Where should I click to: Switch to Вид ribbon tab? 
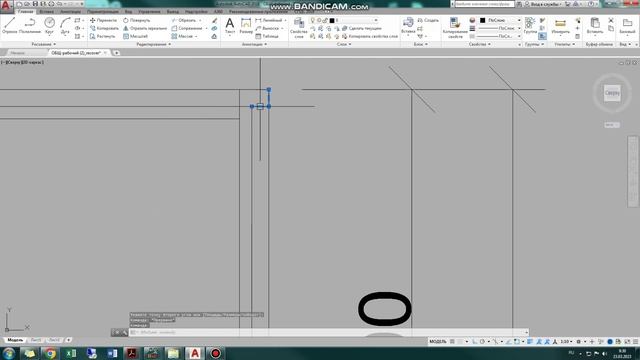click(x=128, y=11)
